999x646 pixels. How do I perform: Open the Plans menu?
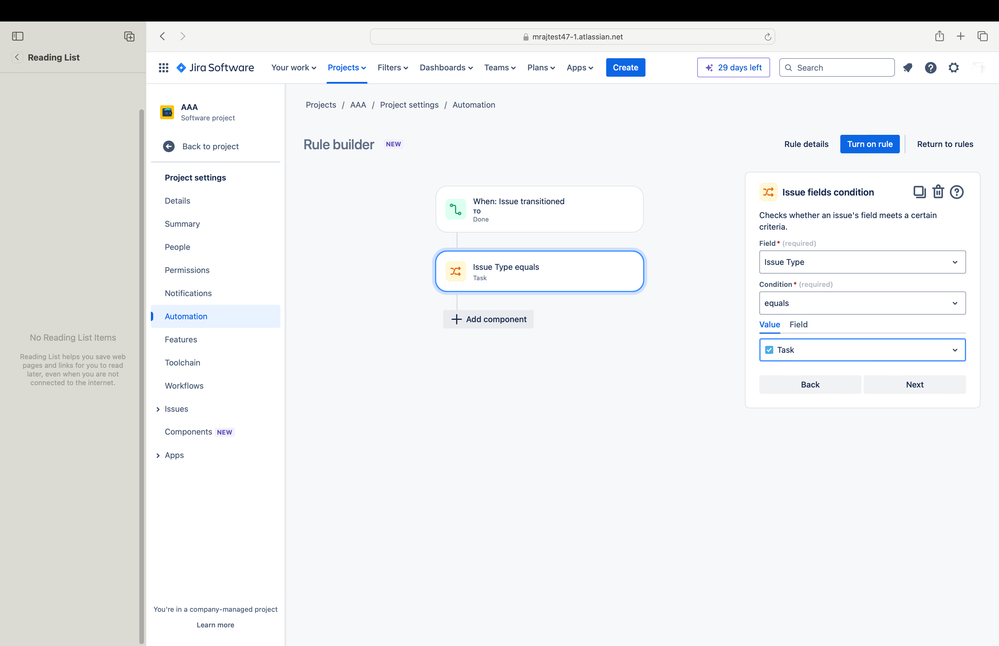[541, 68]
